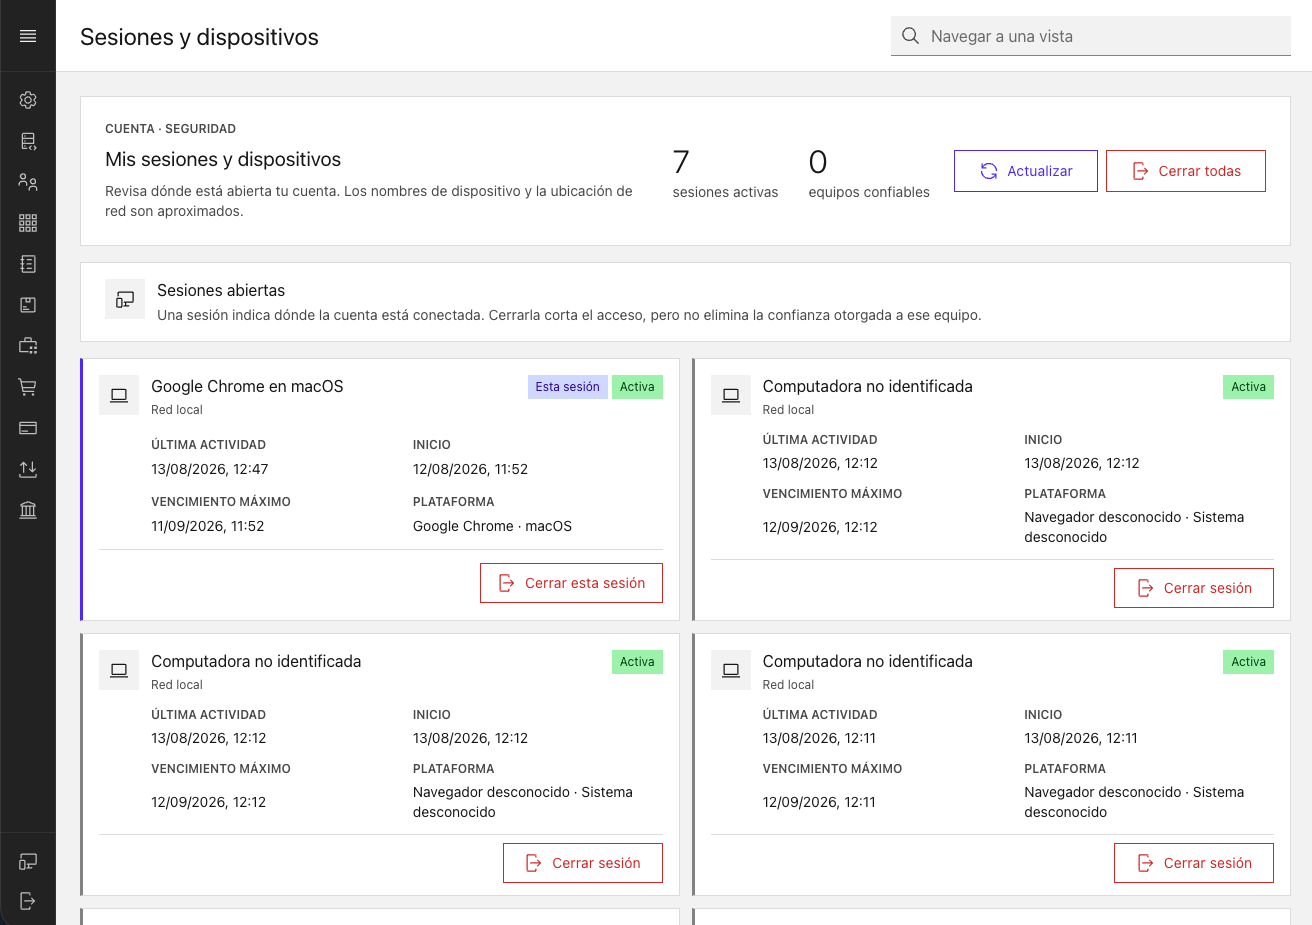Click the logout icon at sidebar bottom
The image size is (1312, 925).
click(28, 902)
